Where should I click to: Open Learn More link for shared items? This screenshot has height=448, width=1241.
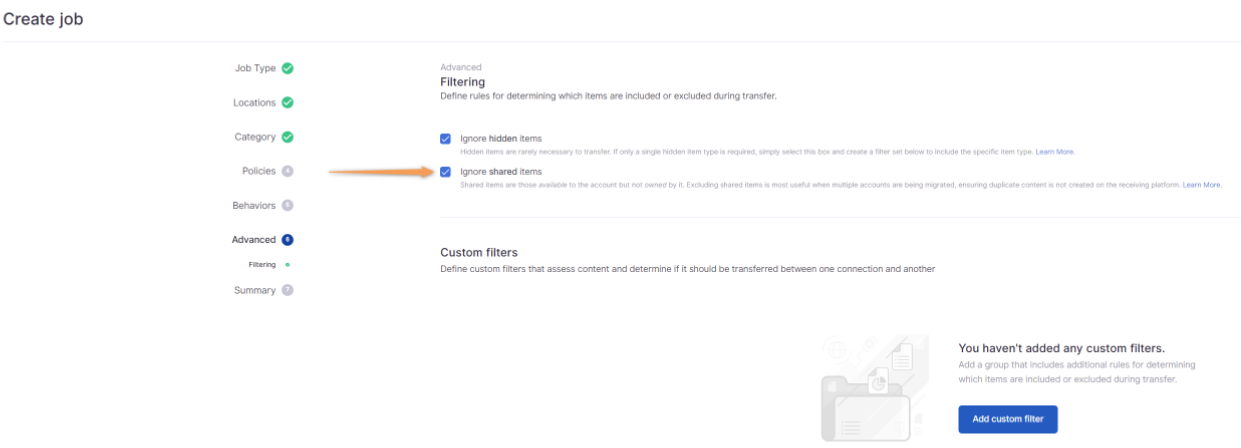[x=1202, y=185]
